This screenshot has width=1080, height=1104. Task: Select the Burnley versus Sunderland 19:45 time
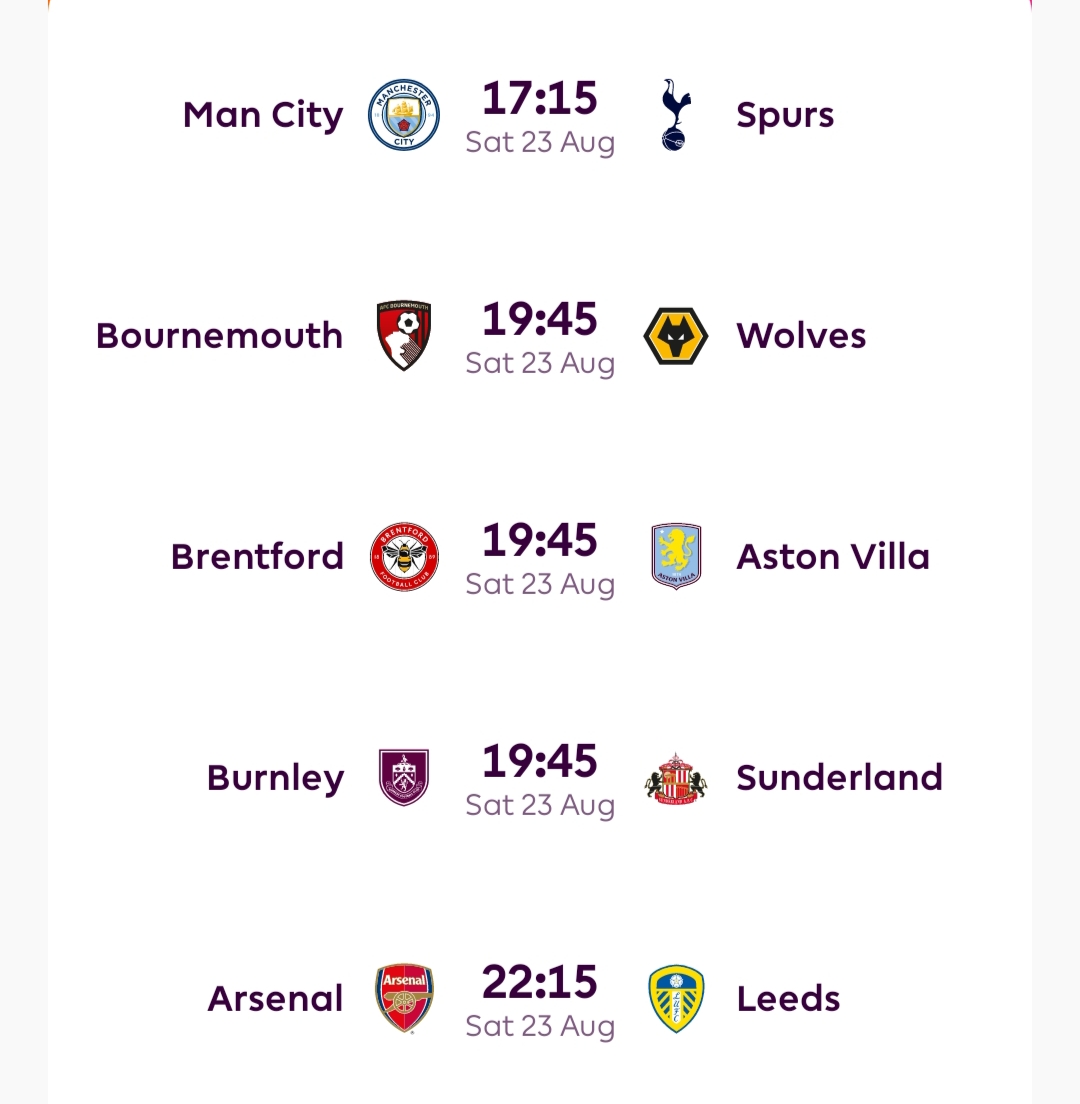540,761
